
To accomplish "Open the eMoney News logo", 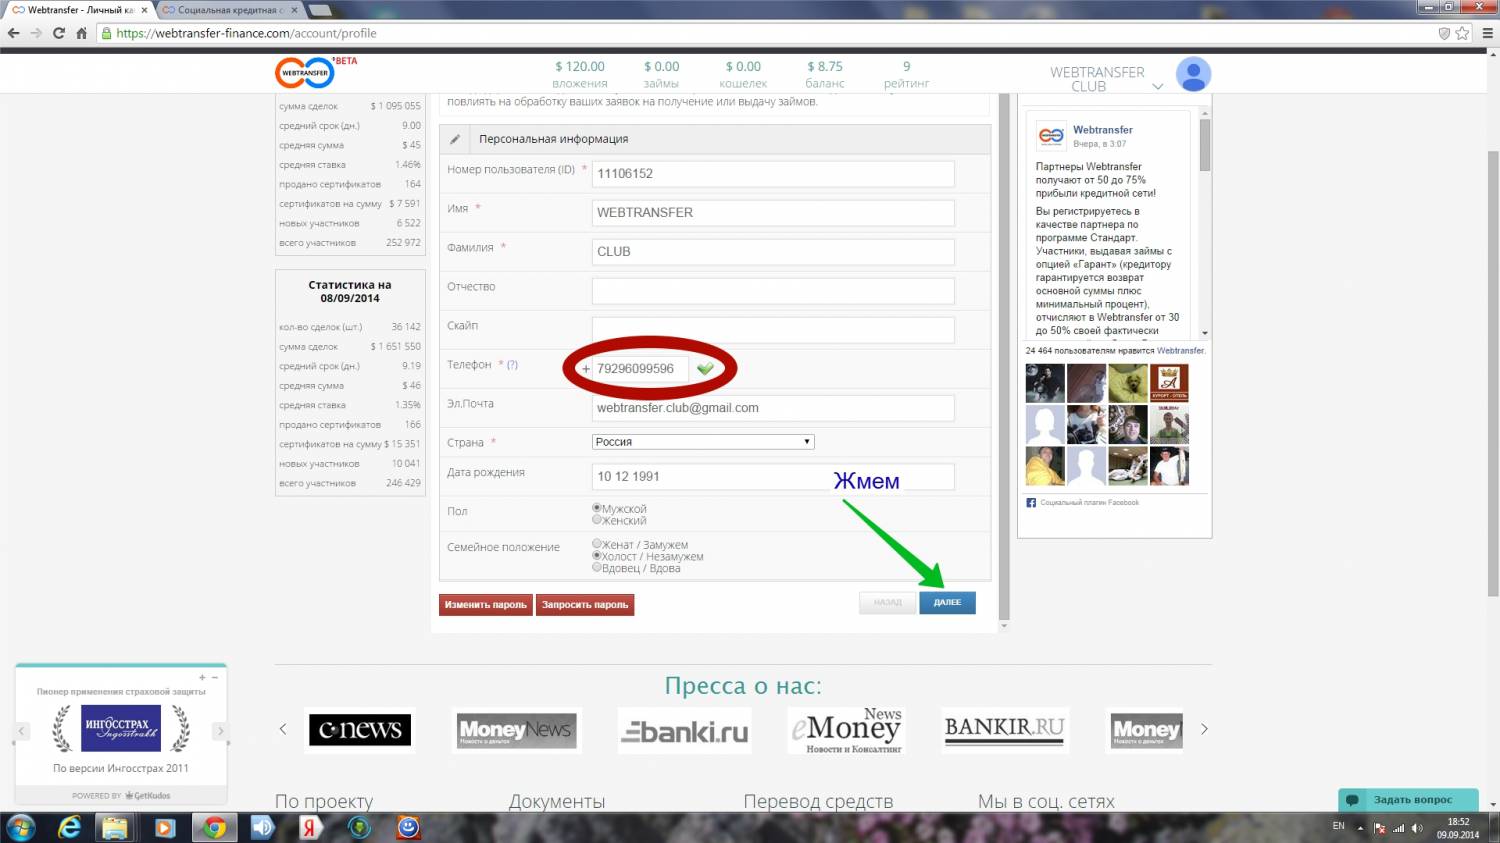I will pos(846,730).
